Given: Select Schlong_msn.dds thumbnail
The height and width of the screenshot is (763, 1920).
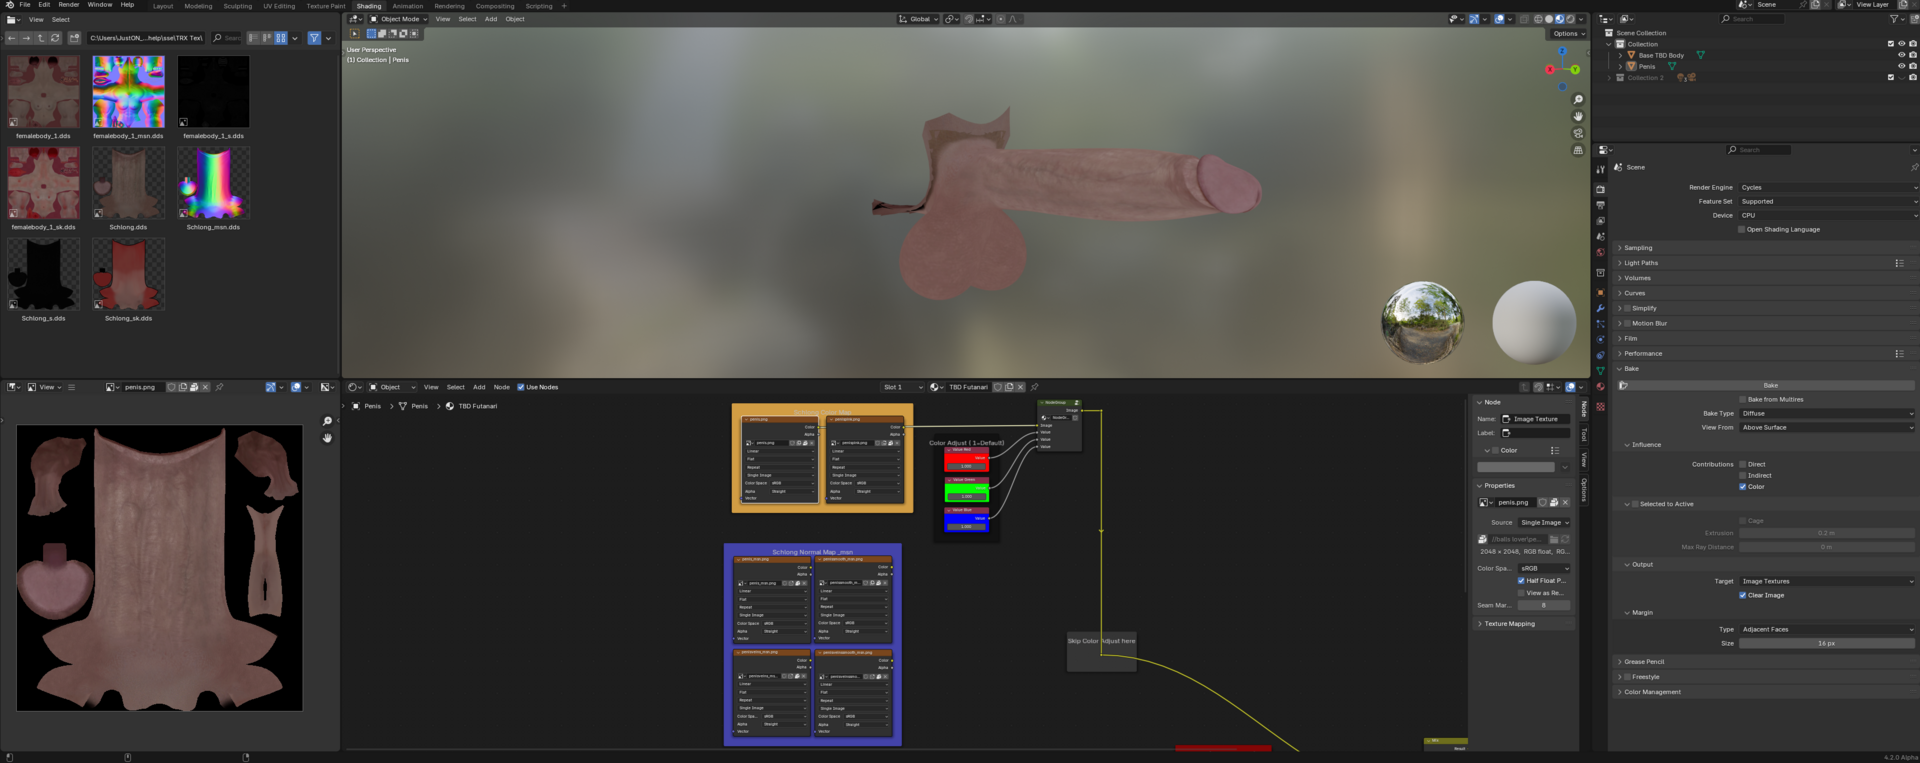Looking at the screenshot, I should pos(213,184).
